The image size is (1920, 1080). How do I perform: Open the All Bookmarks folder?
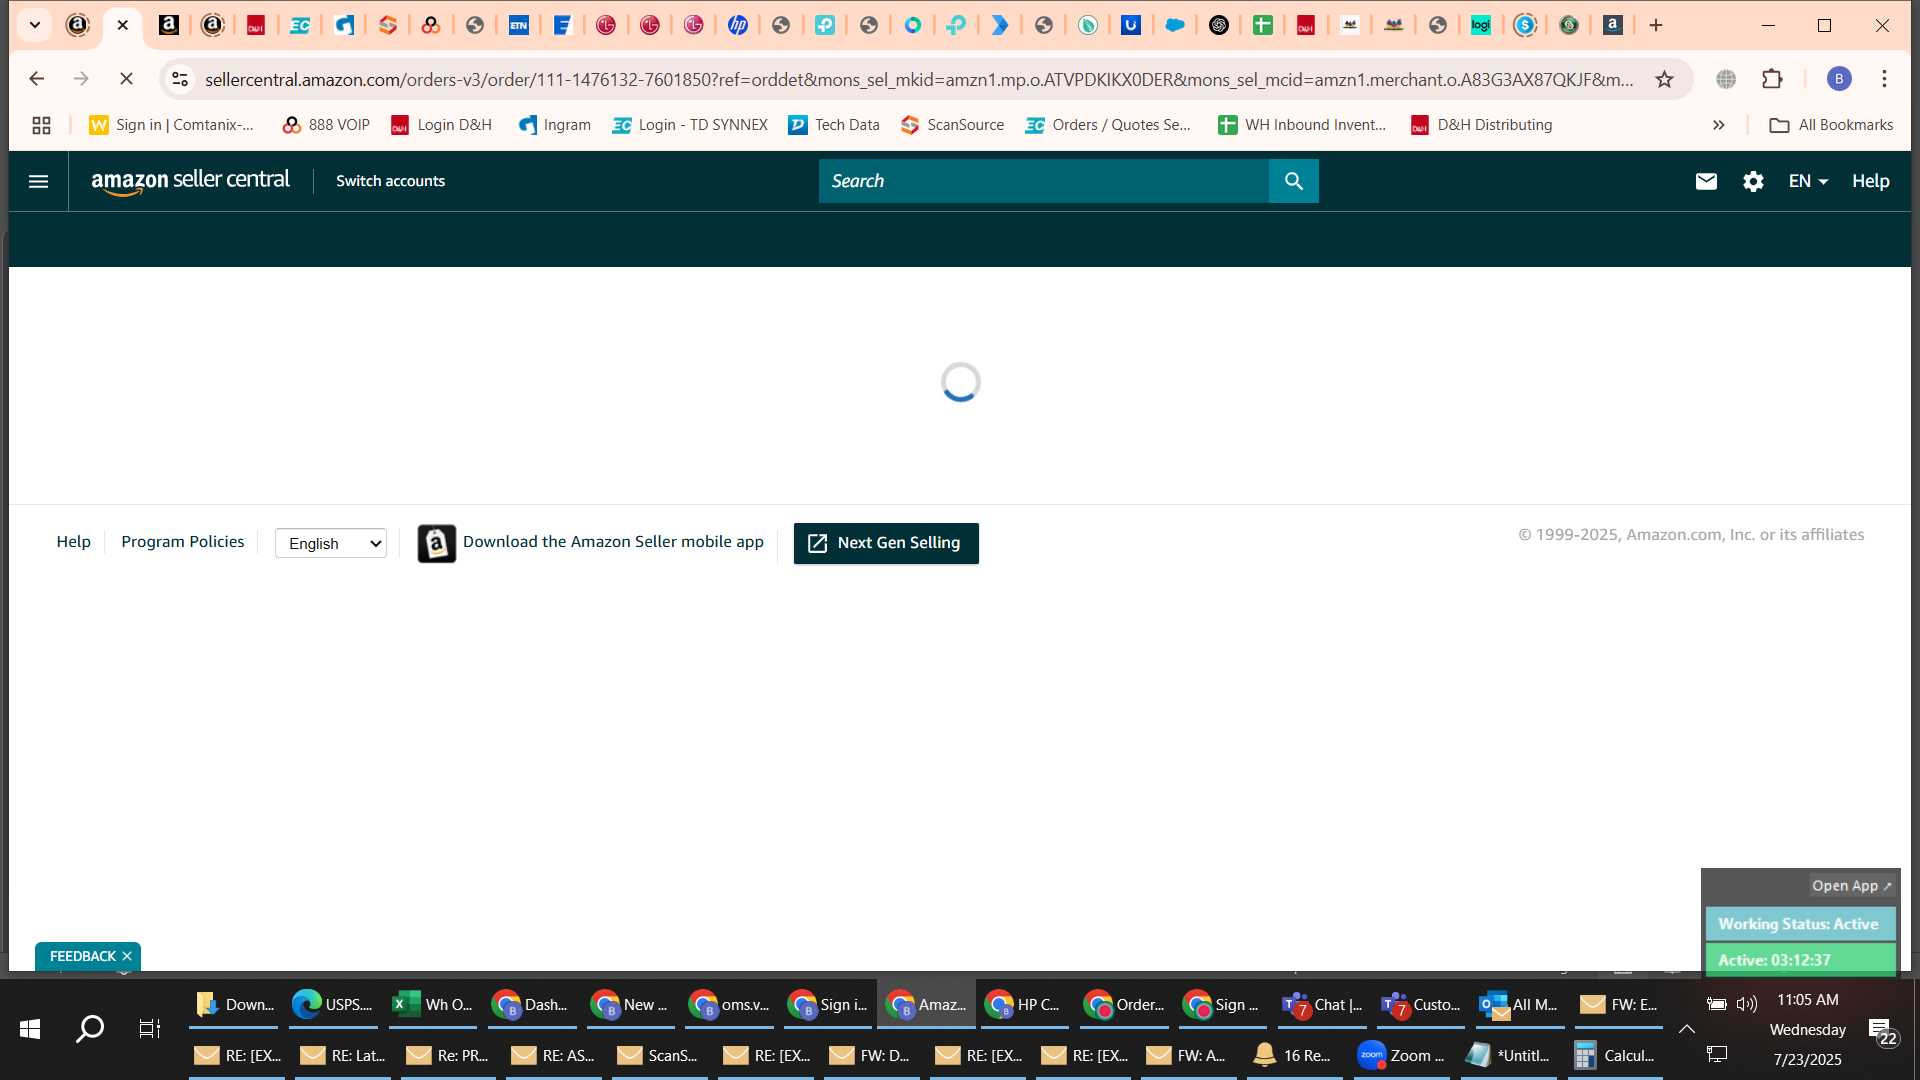[x=1831, y=125]
